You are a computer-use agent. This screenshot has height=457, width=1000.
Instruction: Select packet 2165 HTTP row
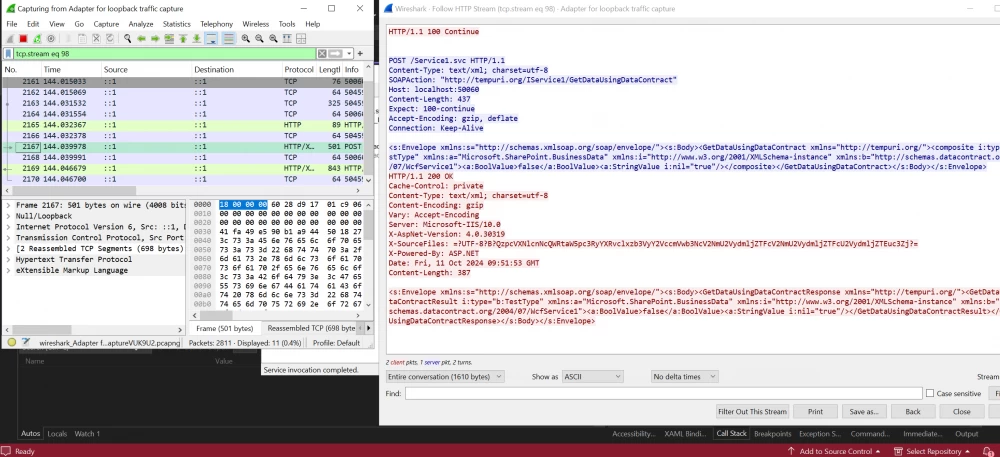(x=184, y=125)
